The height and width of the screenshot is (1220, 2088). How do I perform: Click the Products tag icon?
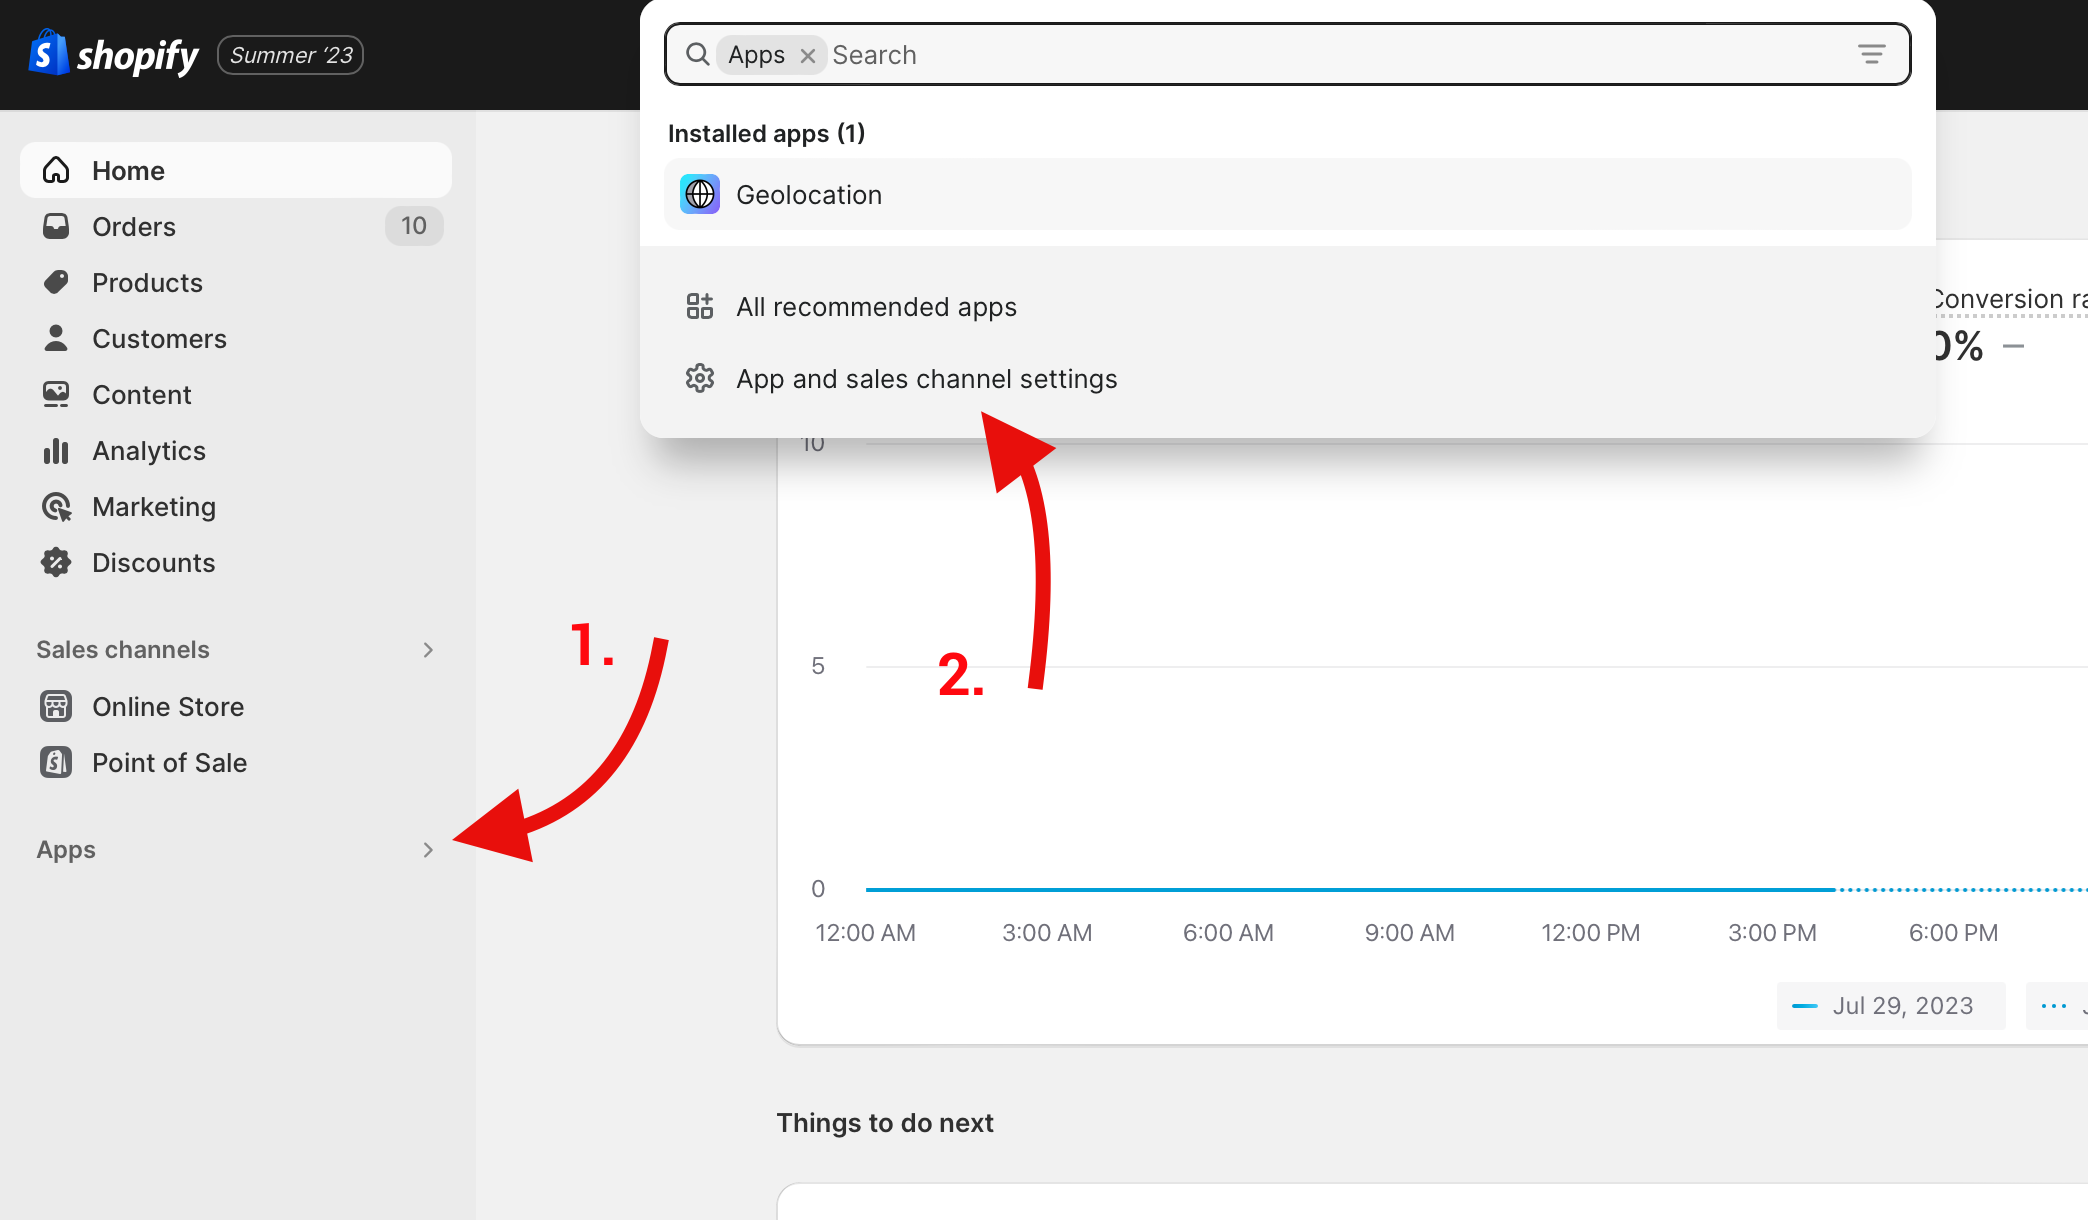point(56,282)
